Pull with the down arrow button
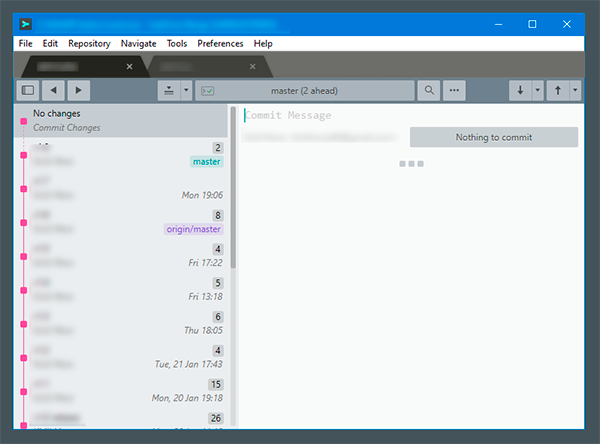This screenshot has height=444, width=600. [520, 90]
